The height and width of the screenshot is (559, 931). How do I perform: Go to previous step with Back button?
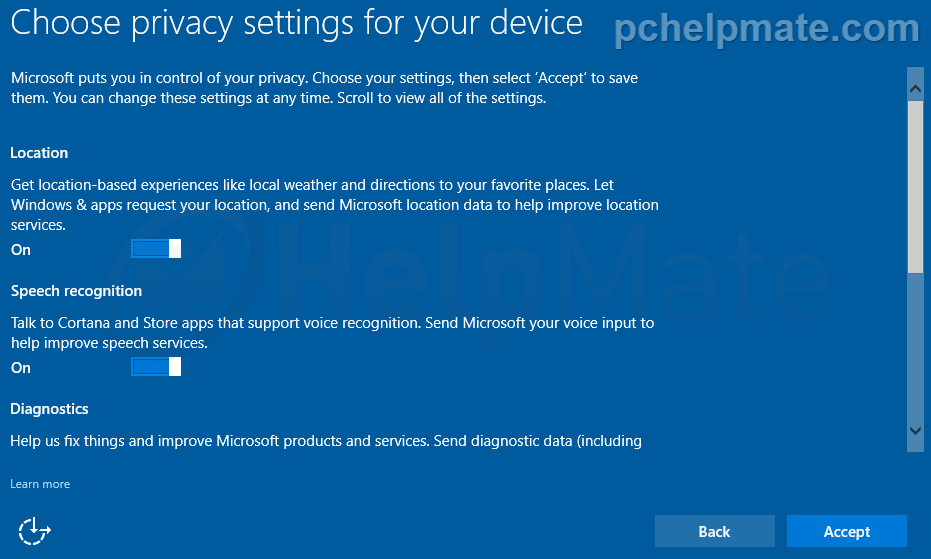click(x=714, y=531)
